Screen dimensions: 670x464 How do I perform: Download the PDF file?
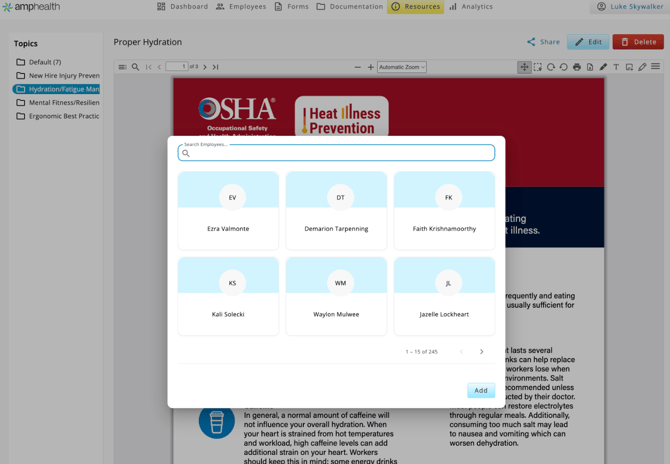[590, 67]
